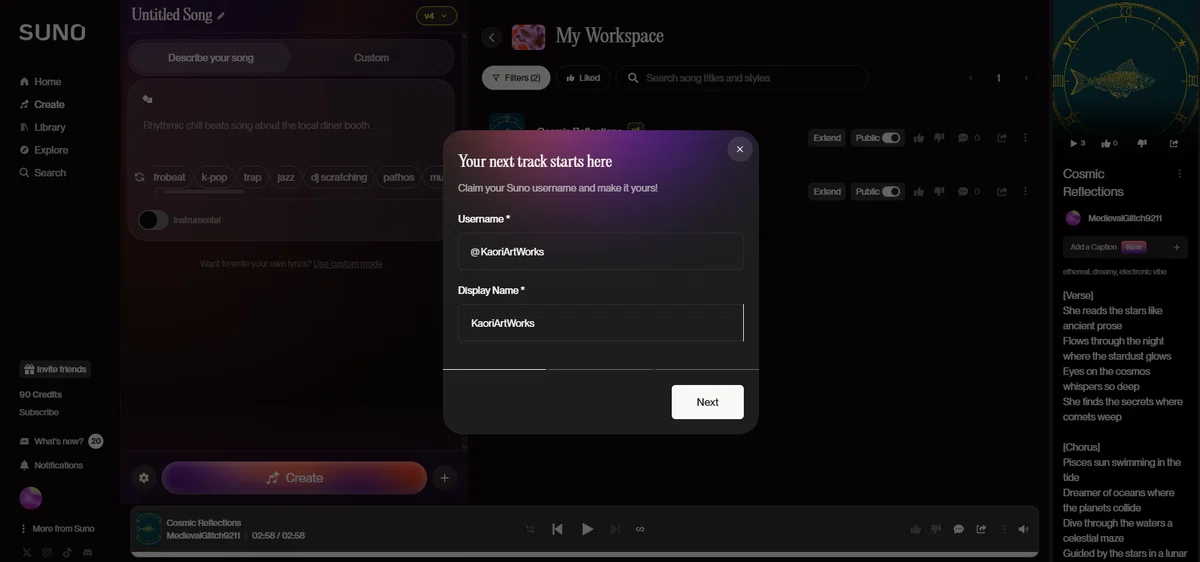Screen dimensions: 1200x562
Task: Open Create in the sidebar
Action: tap(42, 104)
